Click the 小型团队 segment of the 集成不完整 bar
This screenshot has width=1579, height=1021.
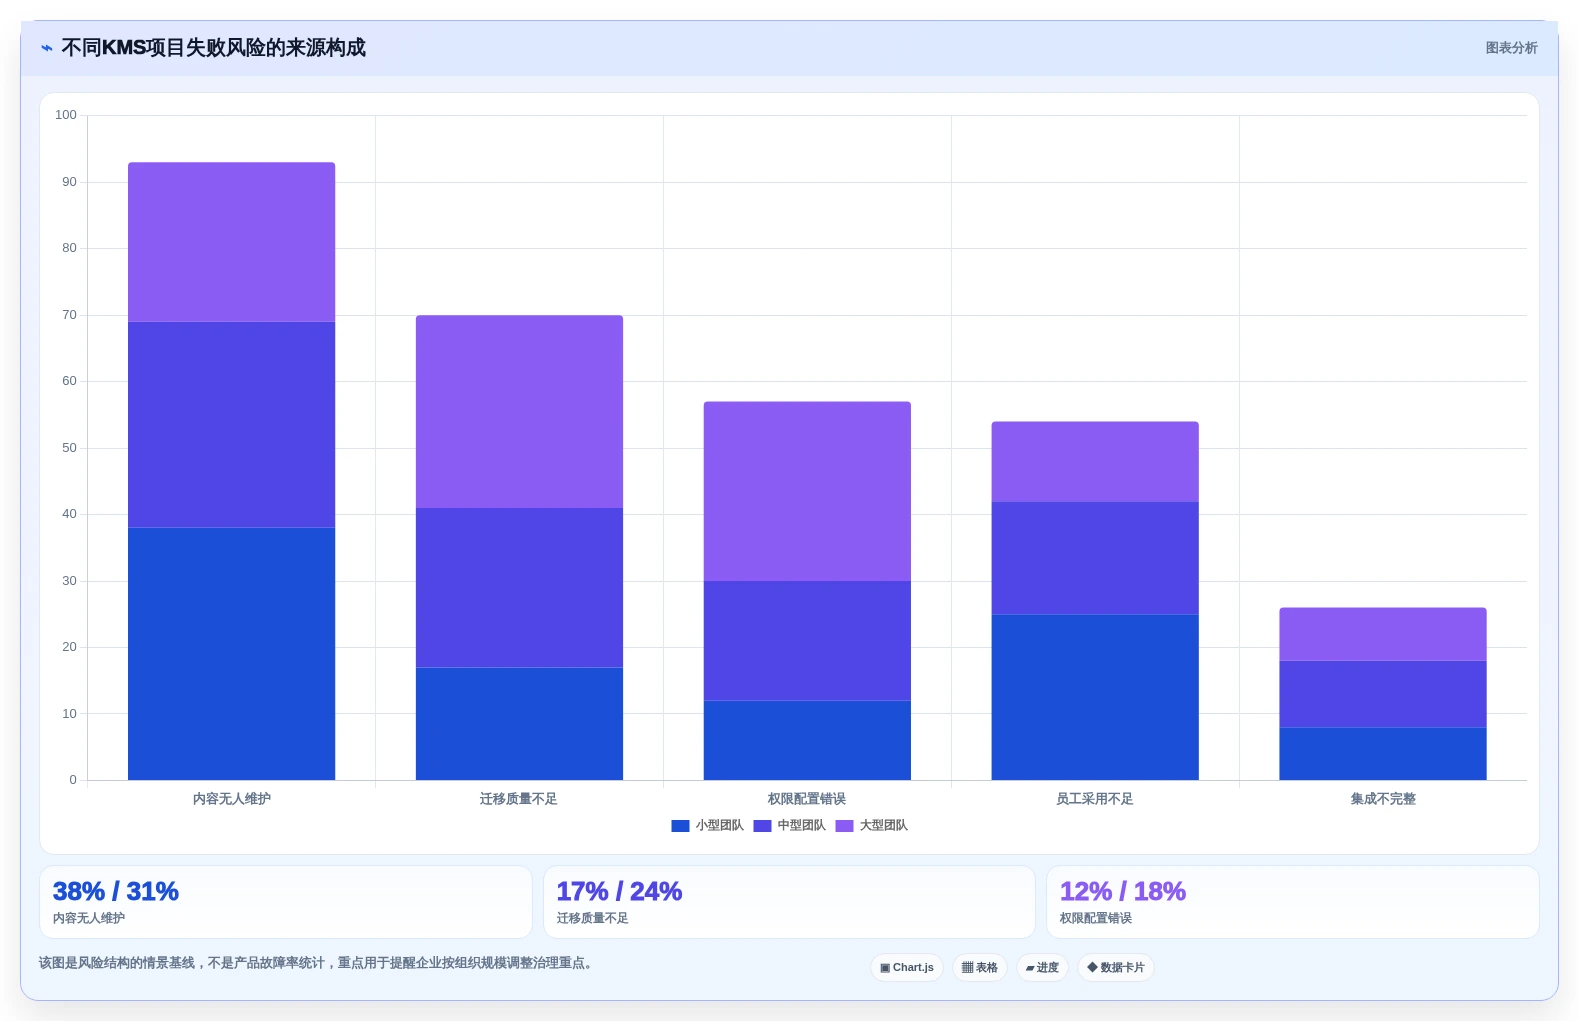1383,754
